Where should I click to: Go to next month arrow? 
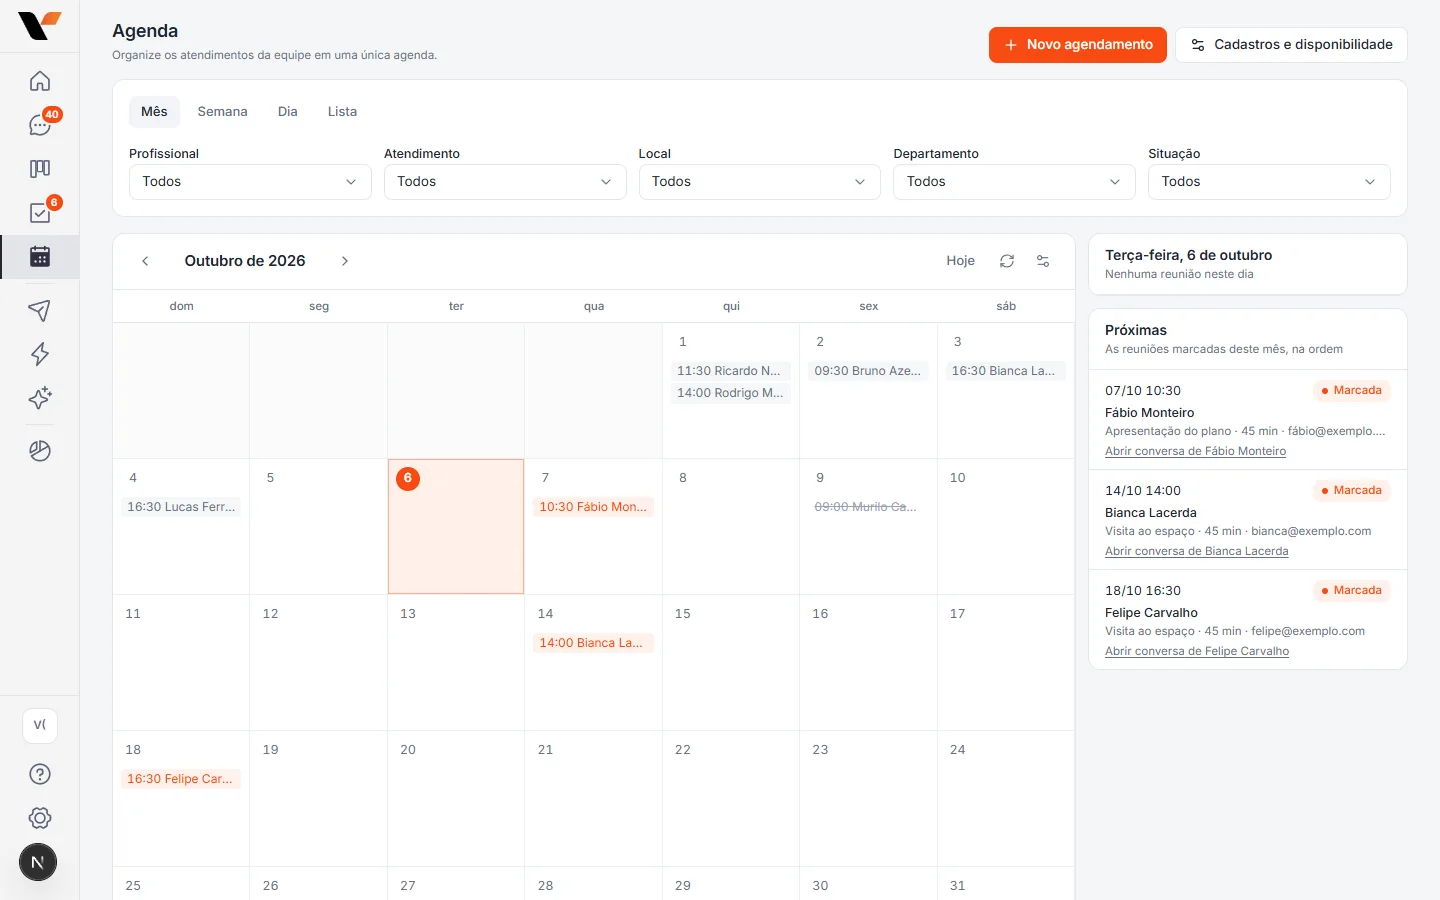(x=345, y=261)
